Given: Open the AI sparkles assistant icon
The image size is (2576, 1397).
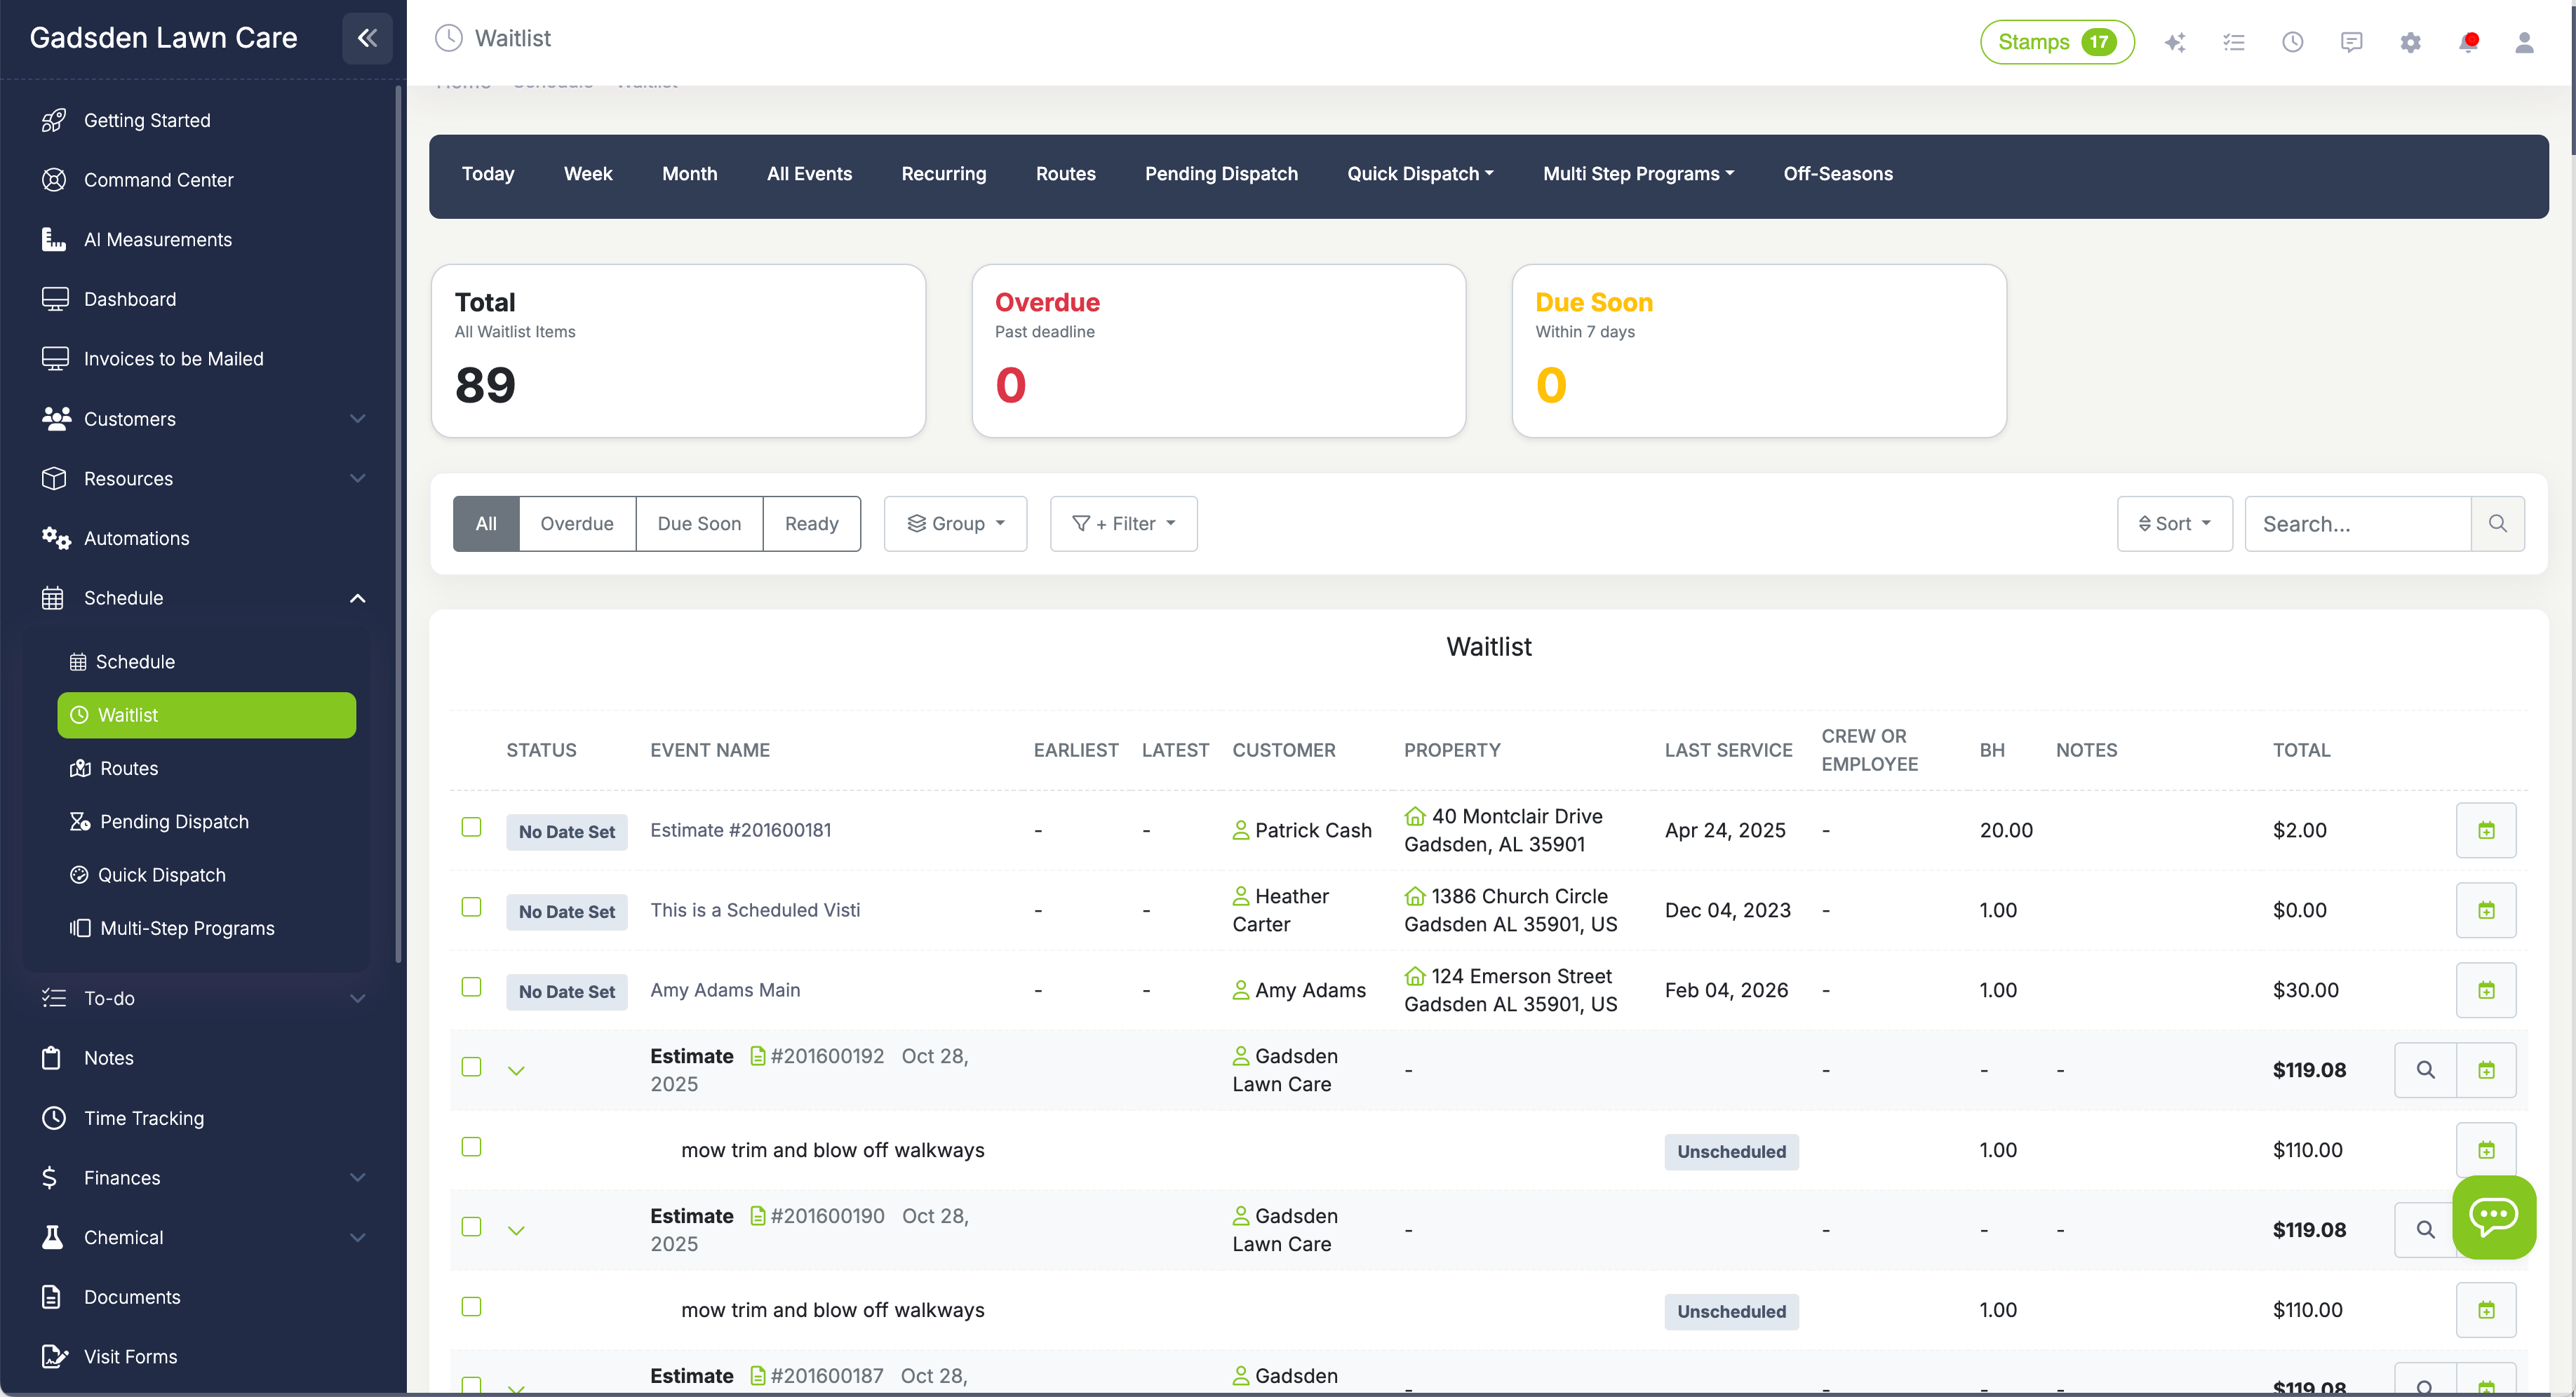Looking at the screenshot, I should [x=2176, y=42].
